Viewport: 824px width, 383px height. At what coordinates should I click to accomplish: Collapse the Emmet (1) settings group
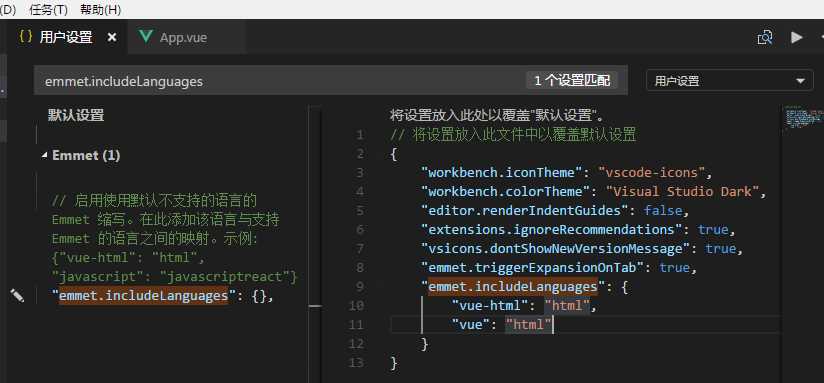44,156
